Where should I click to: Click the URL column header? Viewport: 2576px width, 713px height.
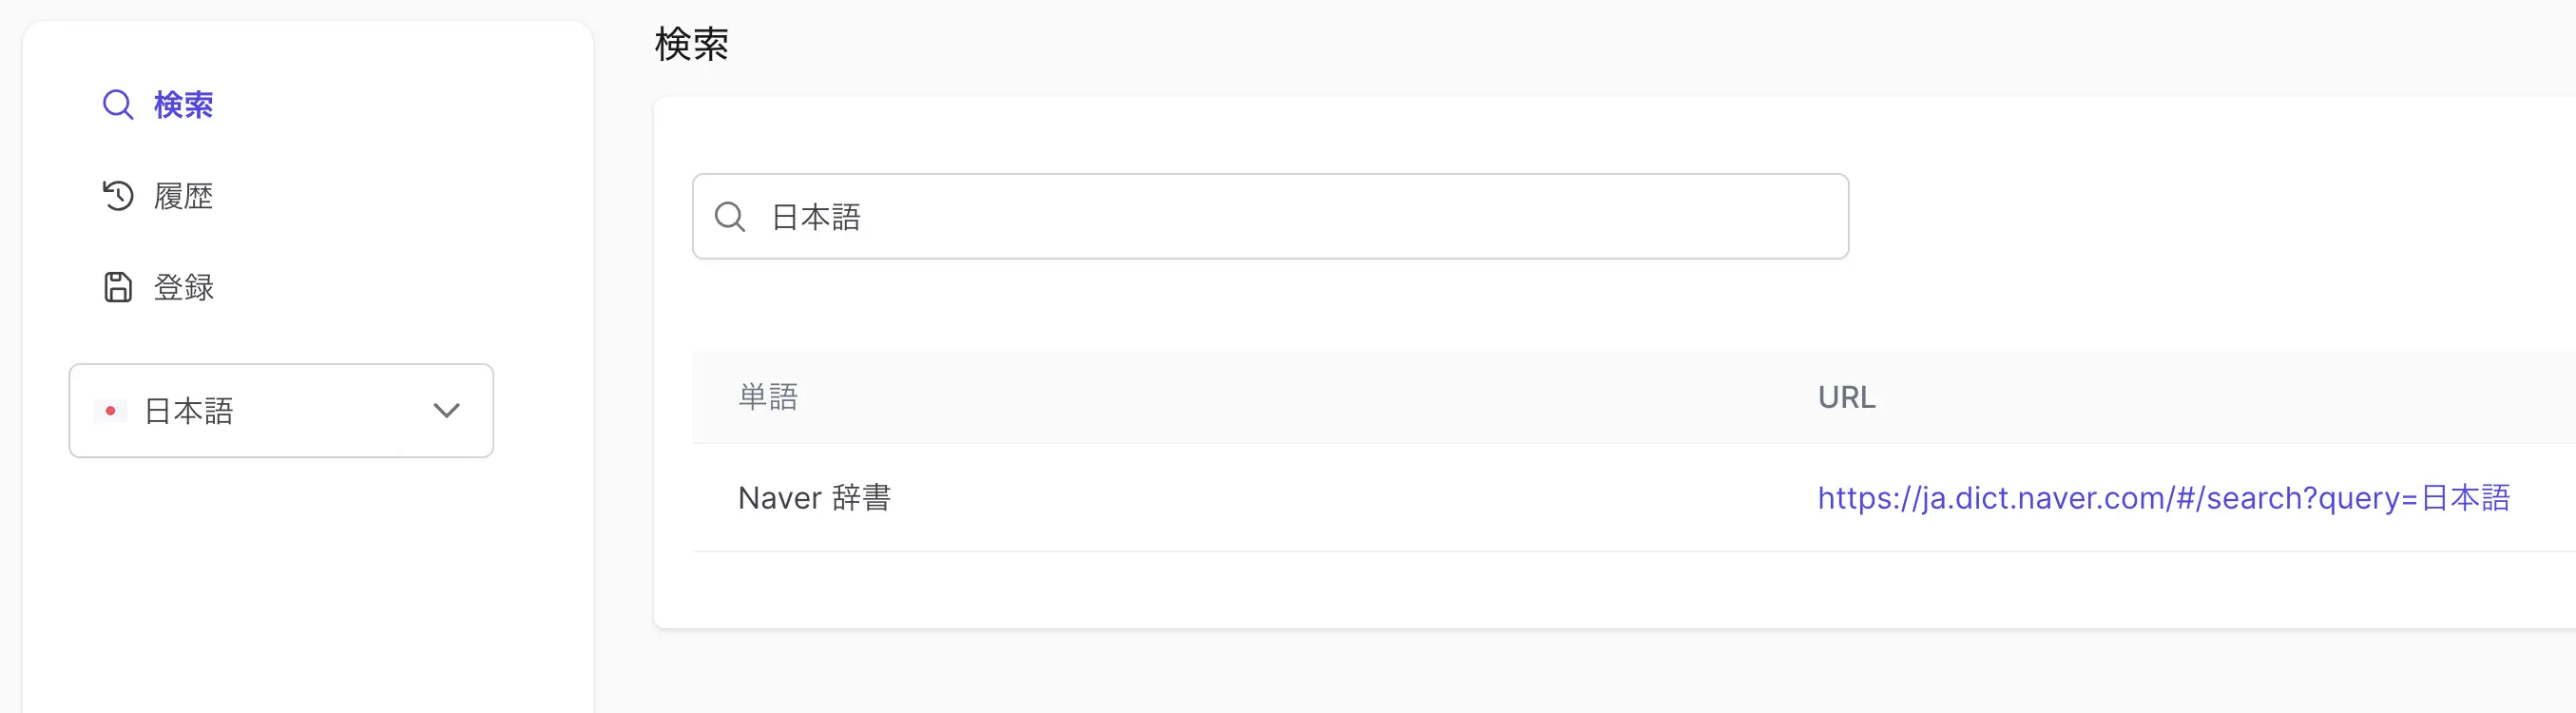click(1846, 397)
